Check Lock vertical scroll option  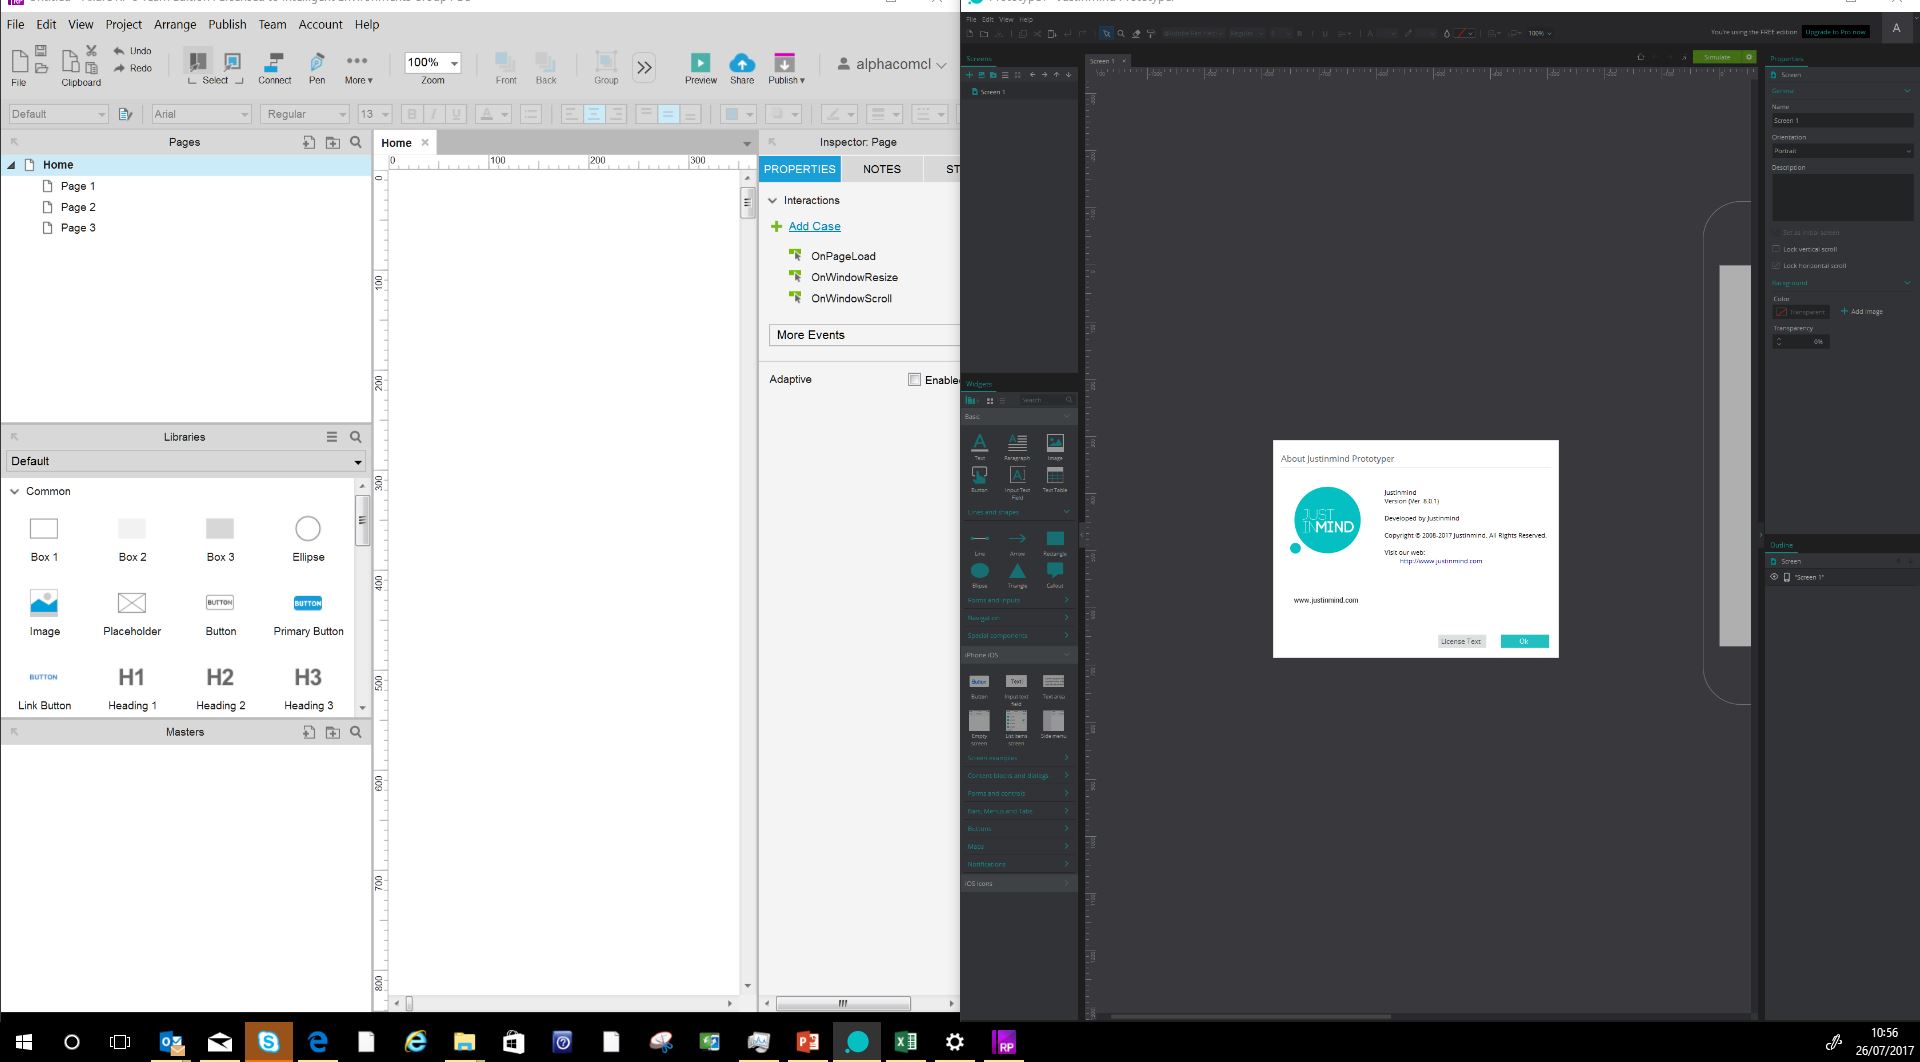click(x=1776, y=249)
